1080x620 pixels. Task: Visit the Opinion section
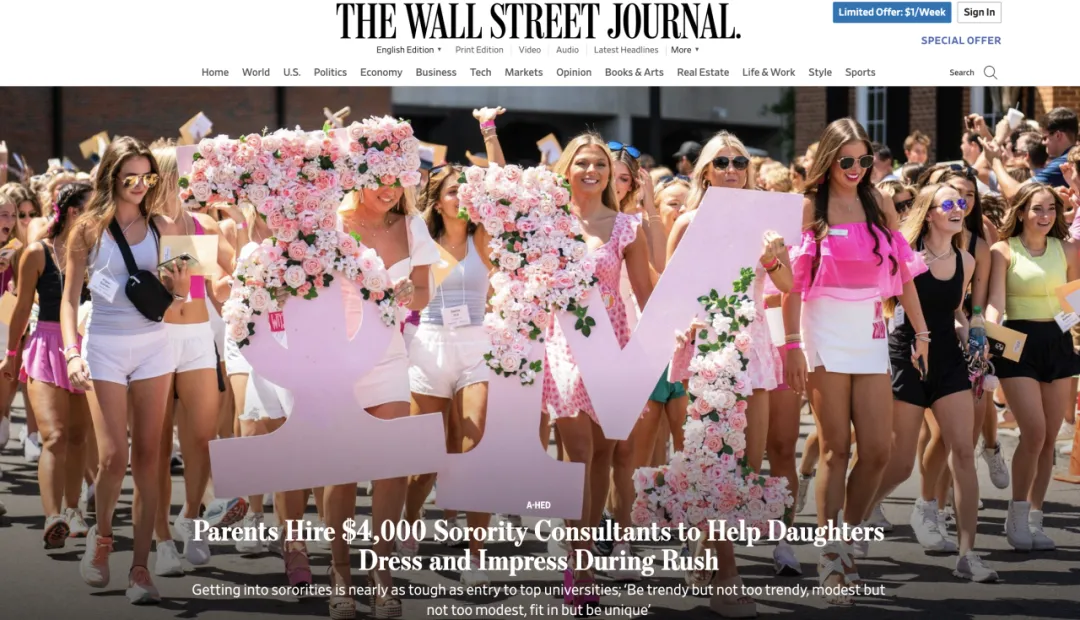574,72
